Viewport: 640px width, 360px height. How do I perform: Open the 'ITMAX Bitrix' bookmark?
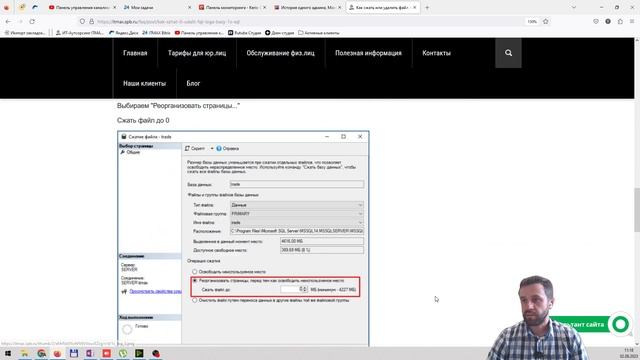pos(156,33)
